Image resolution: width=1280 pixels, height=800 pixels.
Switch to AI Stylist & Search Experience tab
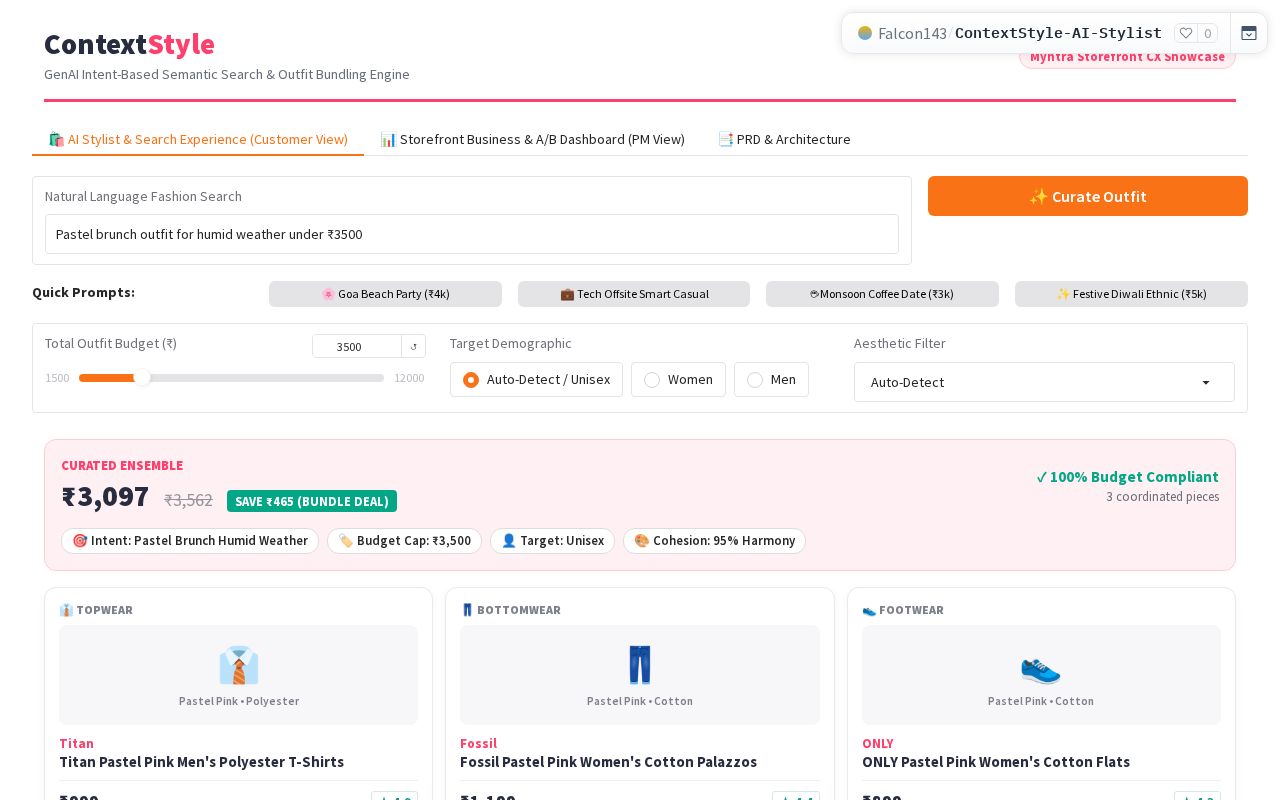(198, 139)
